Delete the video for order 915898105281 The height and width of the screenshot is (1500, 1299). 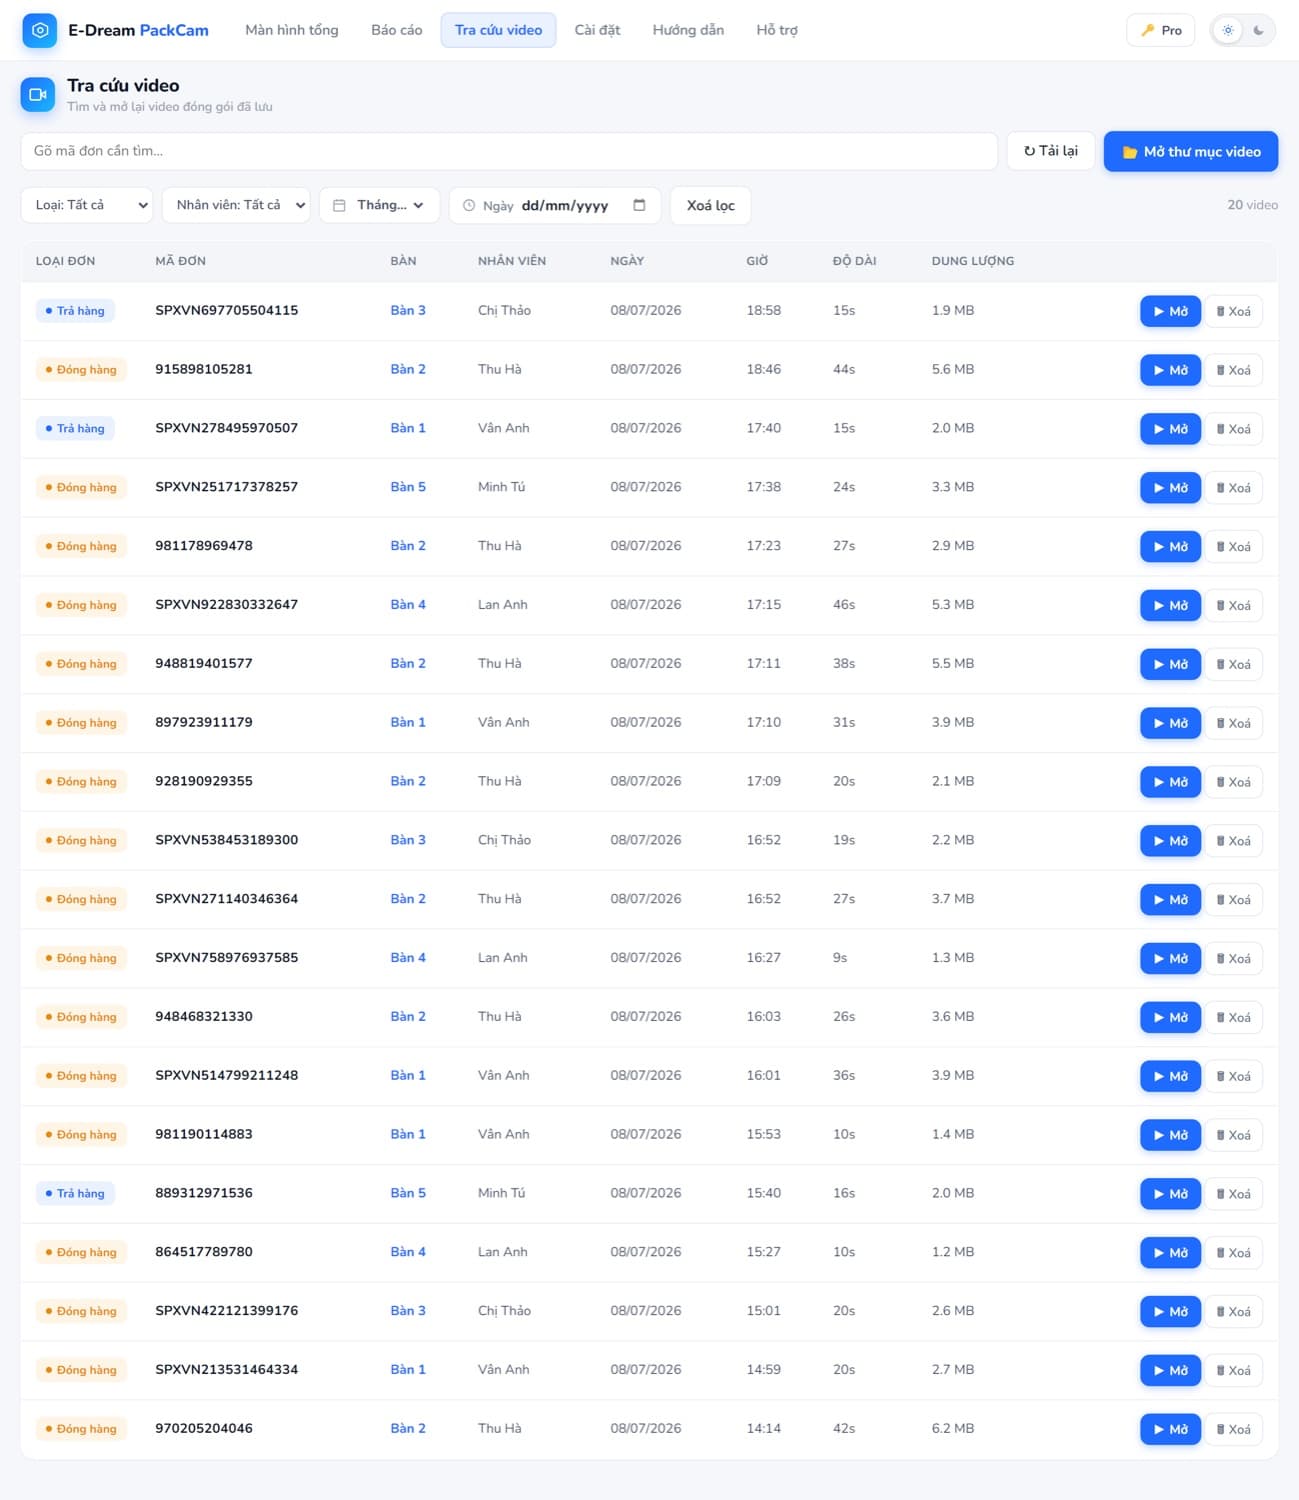[1233, 370]
